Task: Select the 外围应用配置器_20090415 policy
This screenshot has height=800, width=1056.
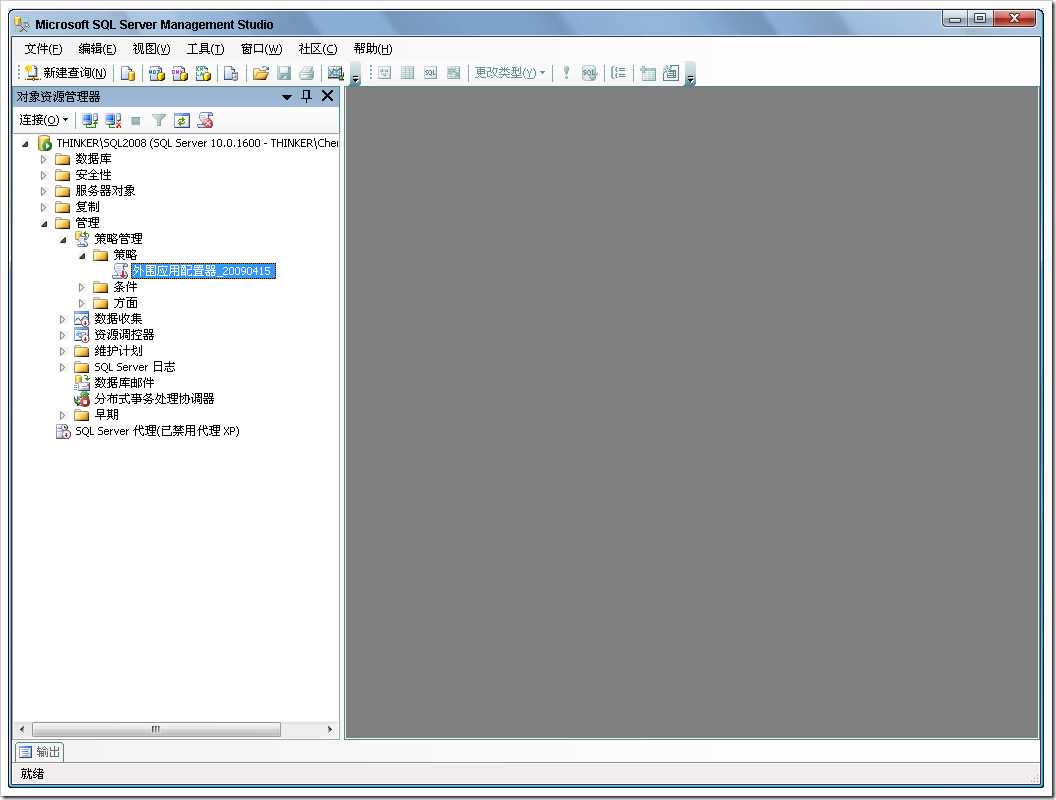Action: coord(203,271)
